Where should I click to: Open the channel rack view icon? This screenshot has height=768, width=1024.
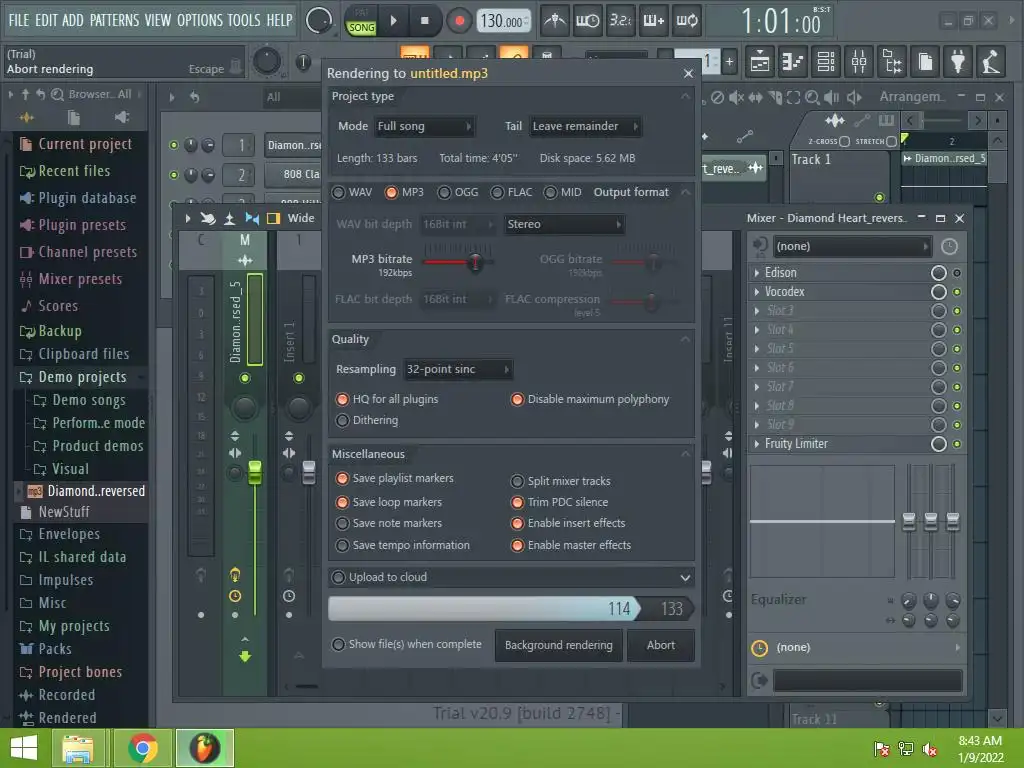825,62
